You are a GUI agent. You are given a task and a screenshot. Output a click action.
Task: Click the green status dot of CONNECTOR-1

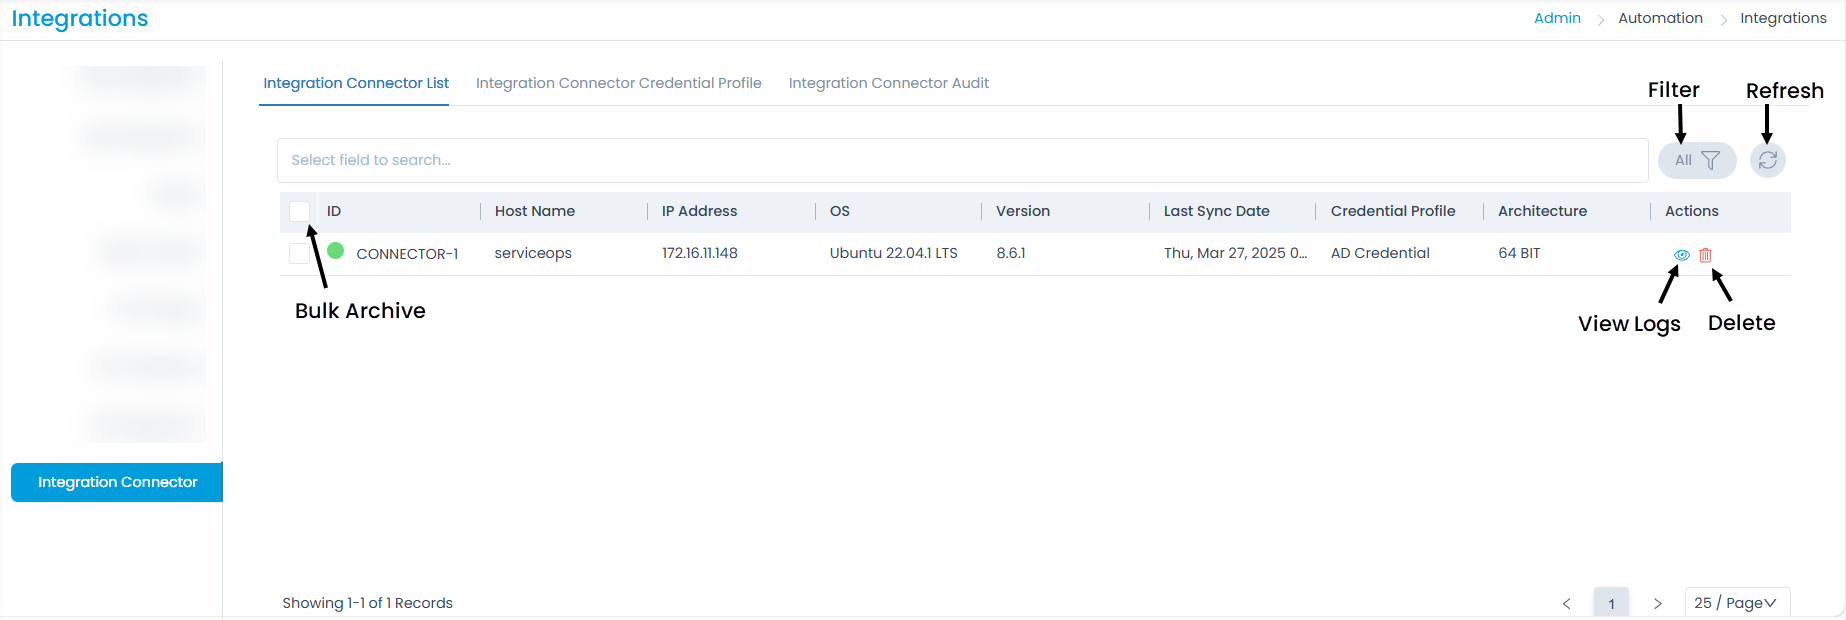point(336,251)
